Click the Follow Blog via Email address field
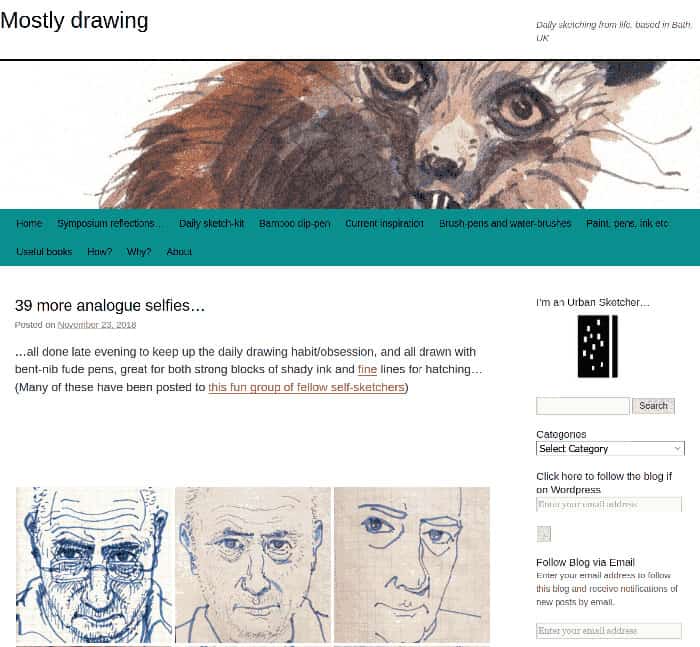The image size is (700, 647). (x=609, y=630)
